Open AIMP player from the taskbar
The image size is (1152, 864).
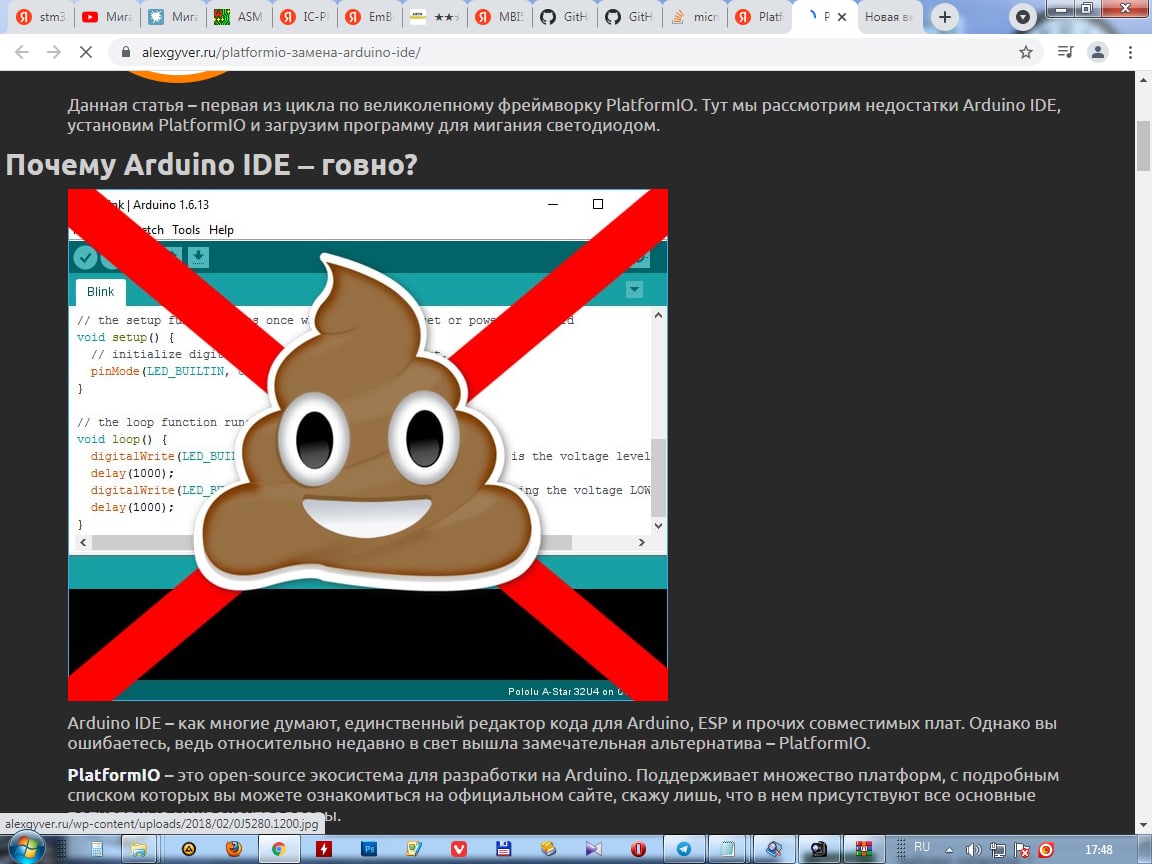pos(189,849)
